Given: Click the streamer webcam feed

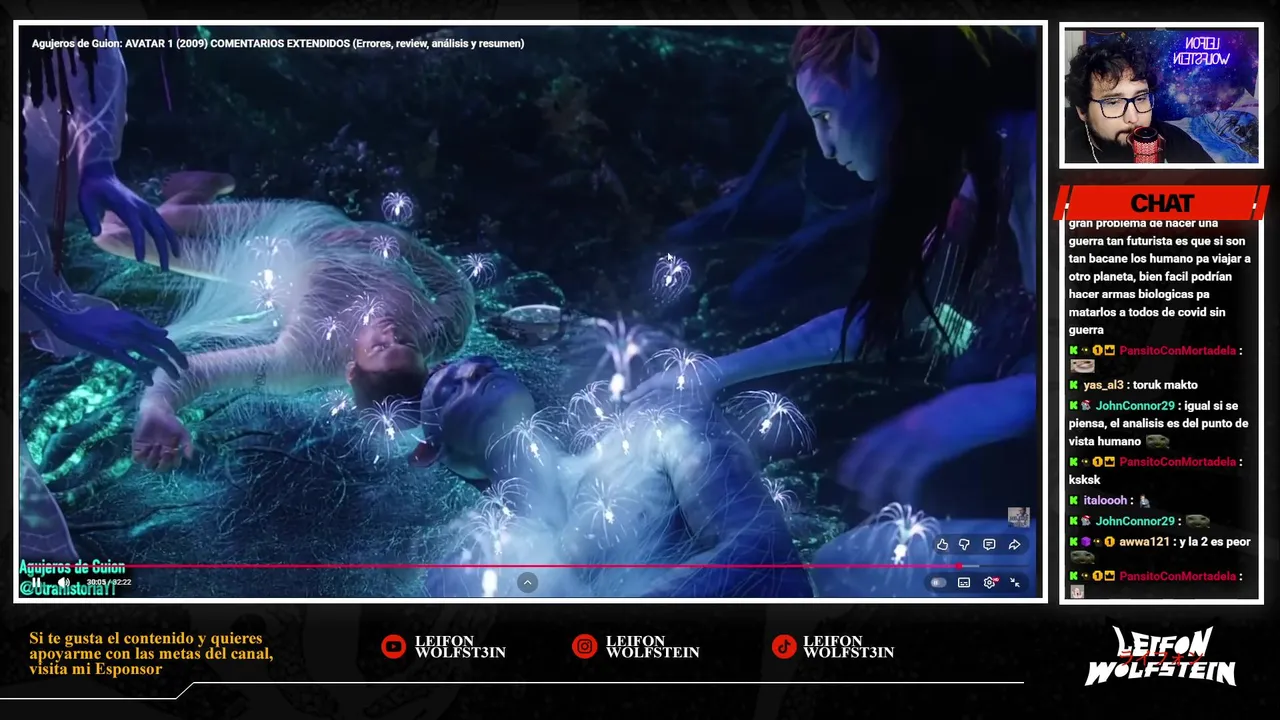Looking at the screenshot, I should [x=1161, y=96].
